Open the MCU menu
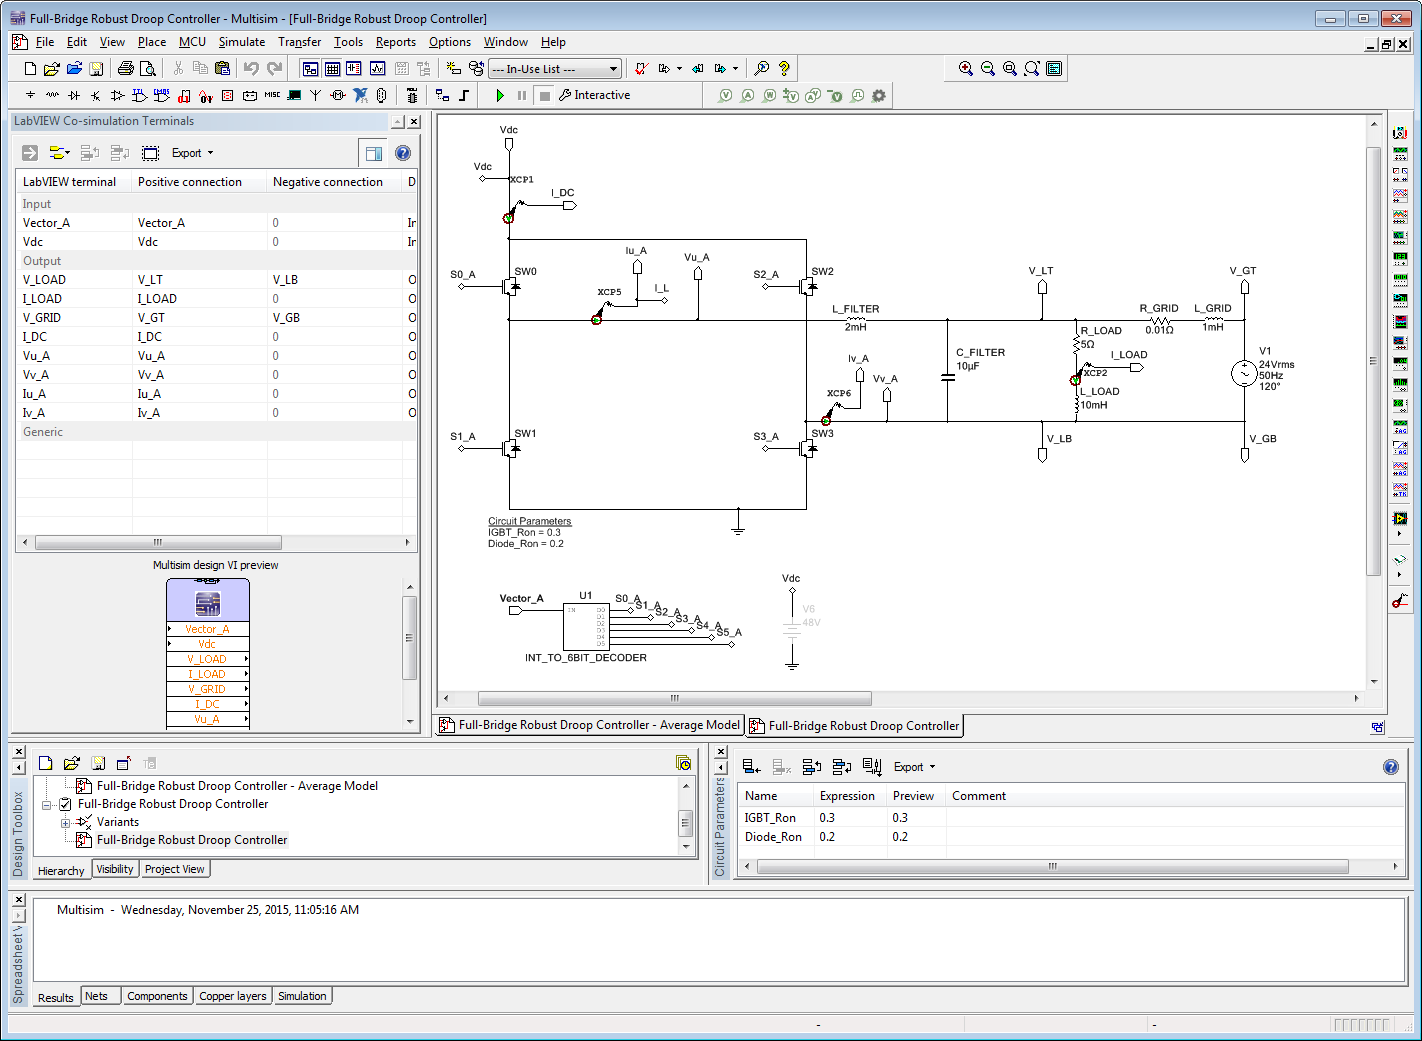1422x1041 pixels. click(192, 42)
